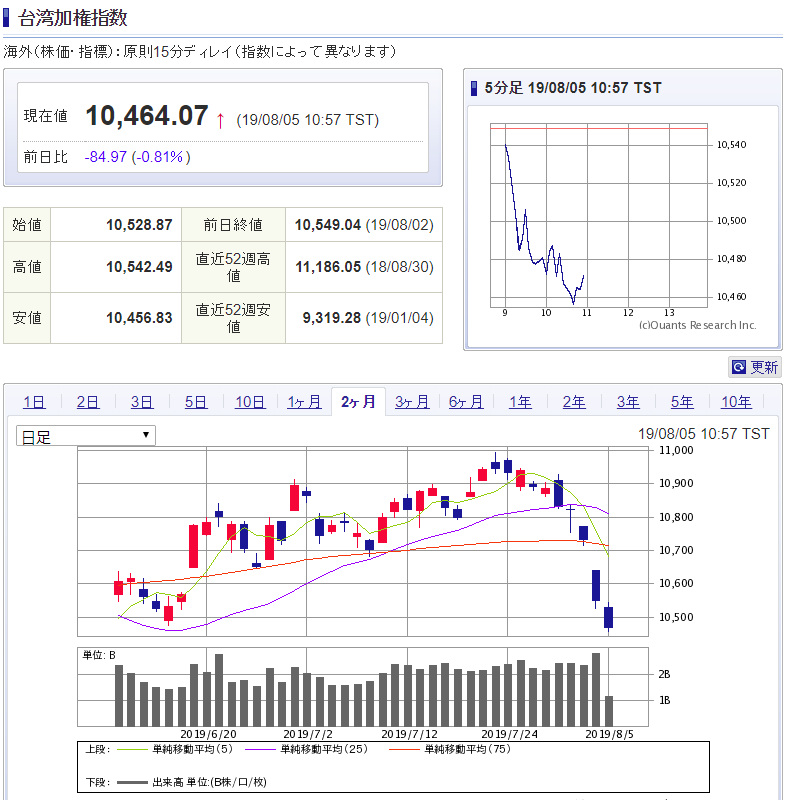The image size is (793, 800).
Task: Show the 10年 long-term chart
Action: pyautogui.click(x=736, y=402)
